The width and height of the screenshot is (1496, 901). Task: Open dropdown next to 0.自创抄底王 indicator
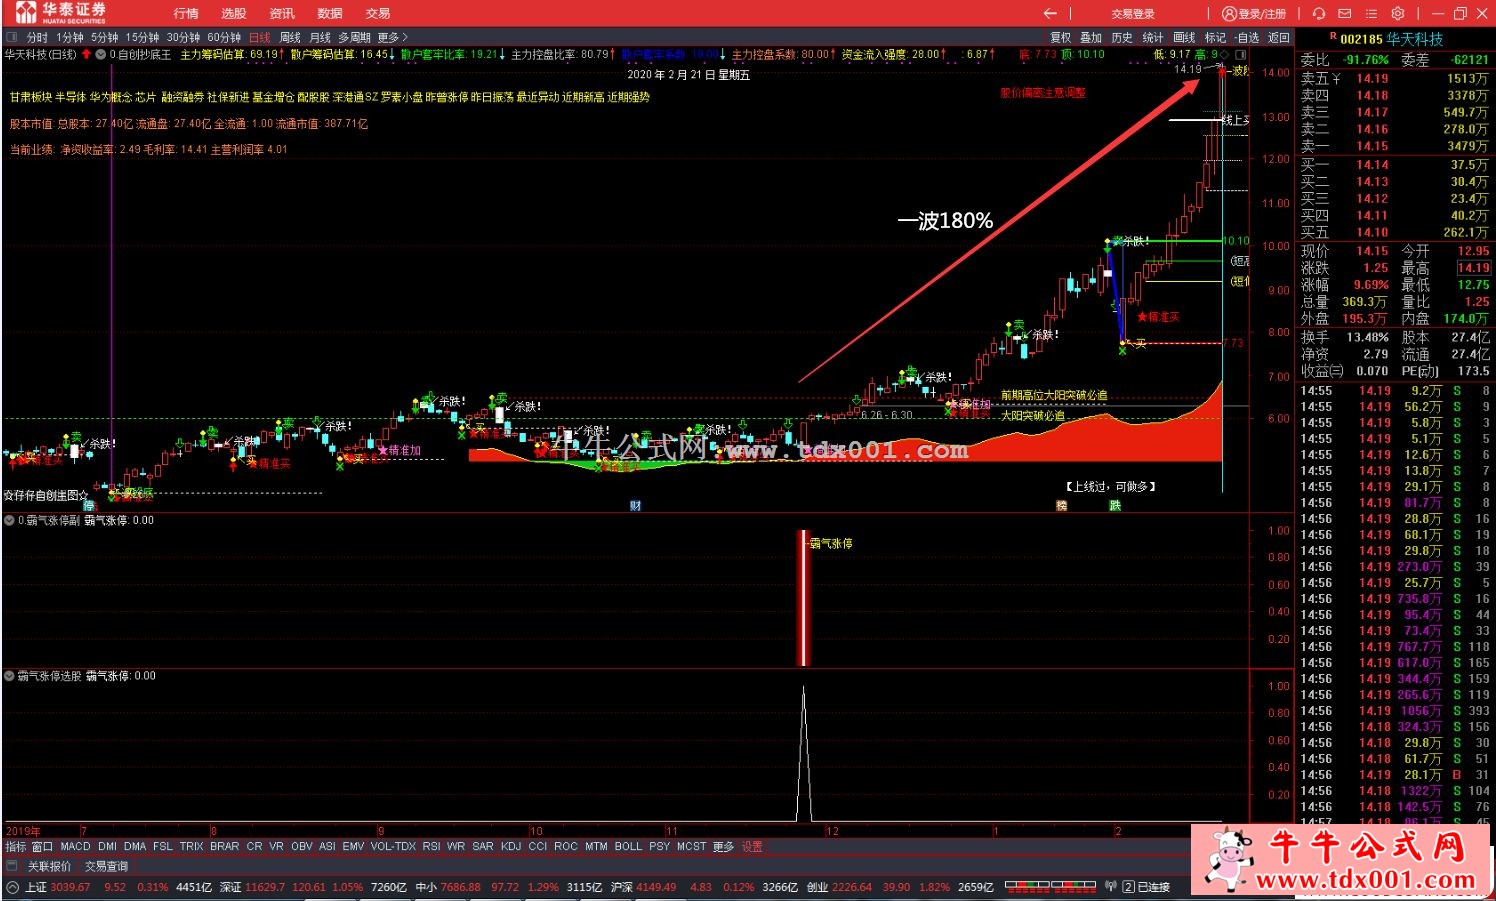point(101,55)
